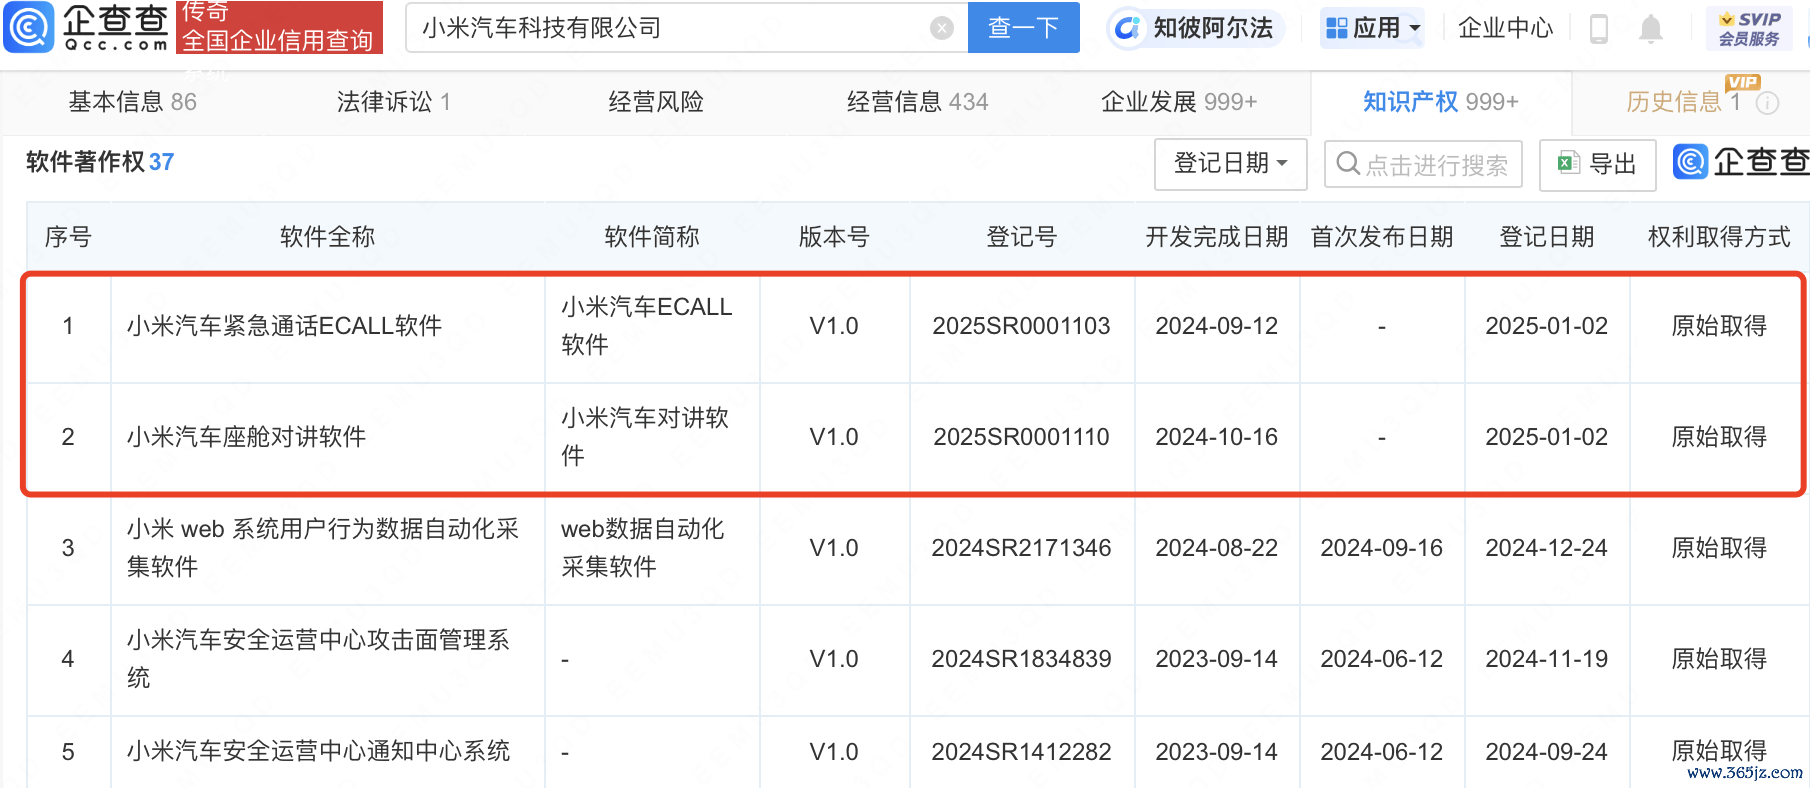Click the magnifier search icon
Viewport: 1810px width, 788px height.
1347,163
